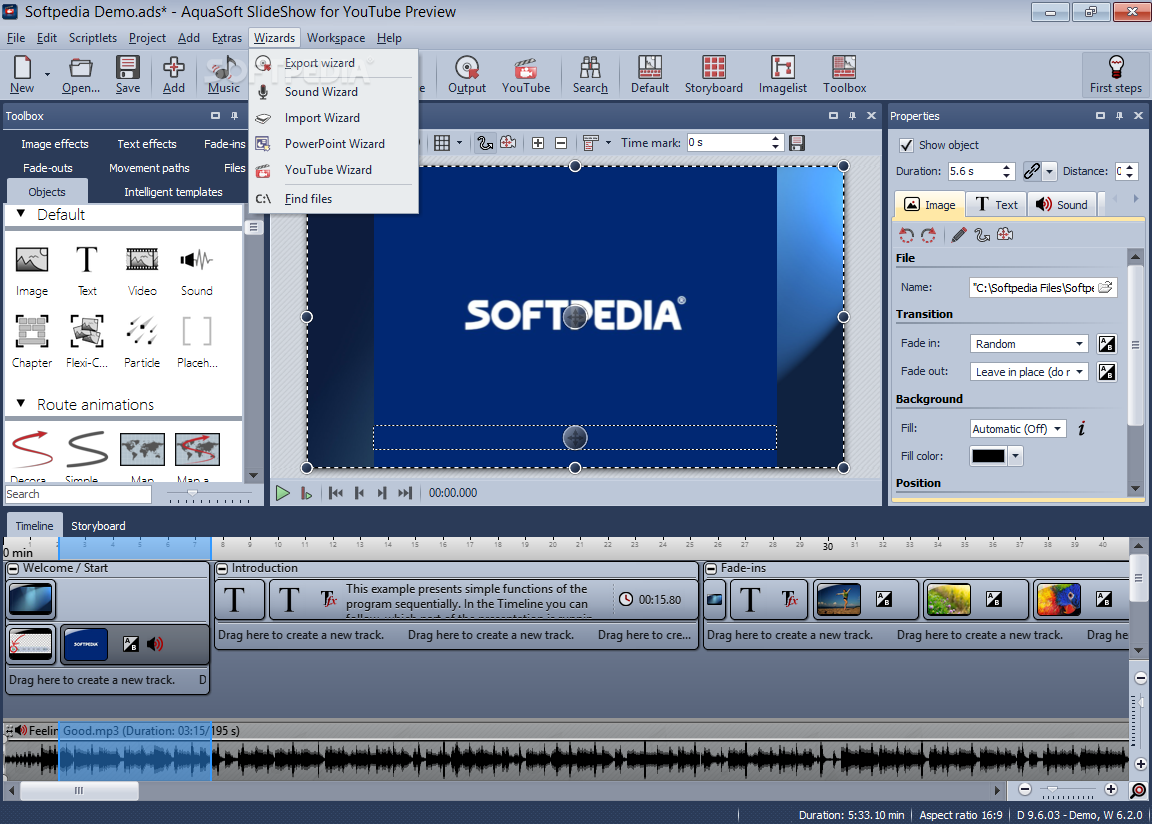Open the Fade out dropdown
Screen dimensions: 1152x824
pos(1029,372)
